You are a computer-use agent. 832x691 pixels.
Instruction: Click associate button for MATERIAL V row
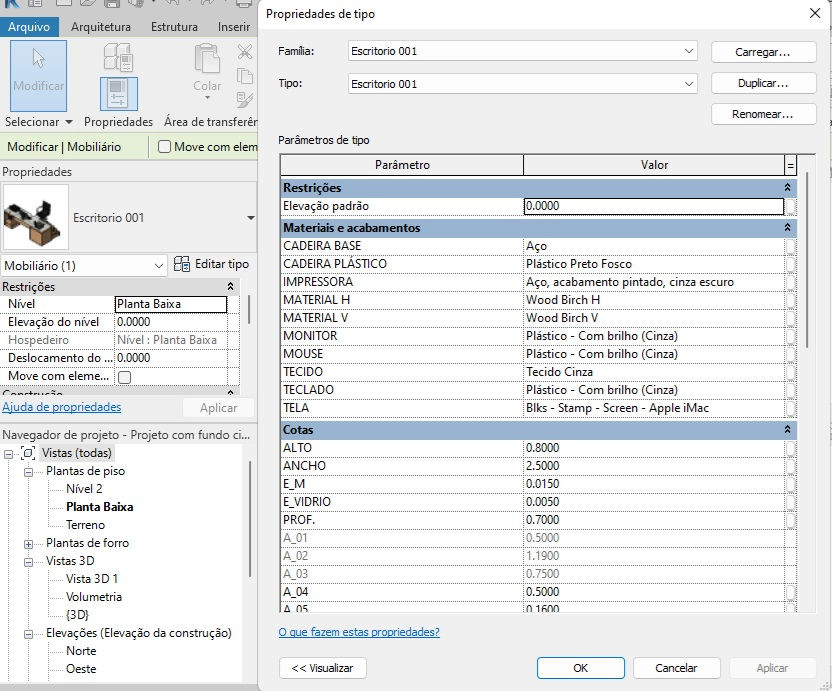(791, 318)
